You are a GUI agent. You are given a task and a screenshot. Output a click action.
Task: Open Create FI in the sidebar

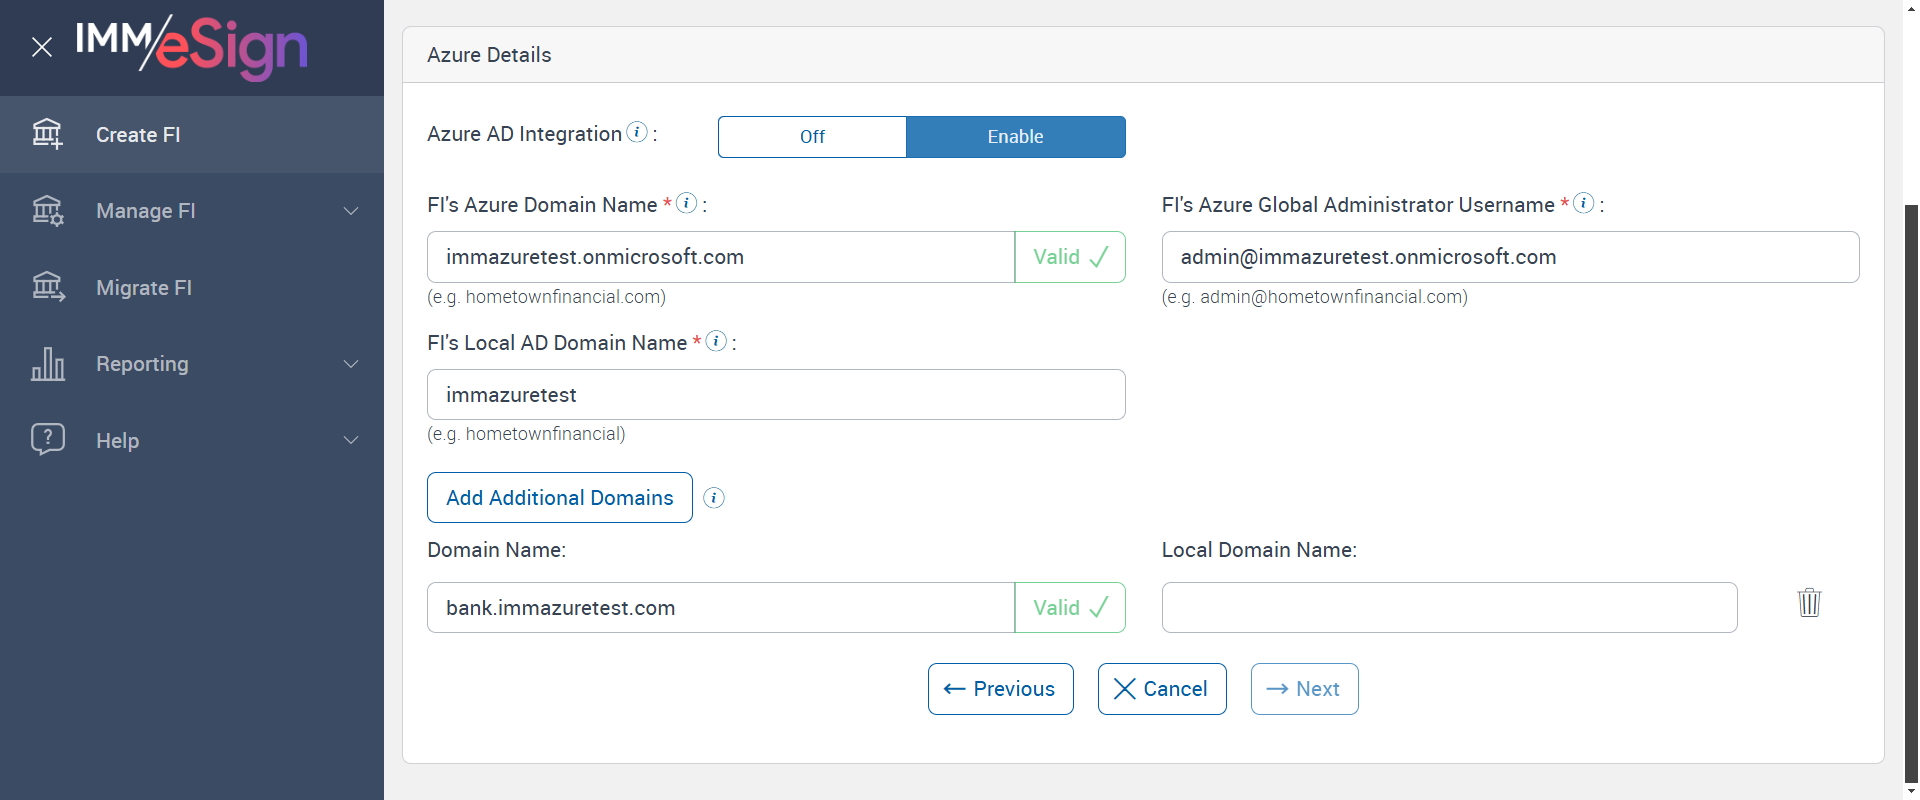point(138,135)
